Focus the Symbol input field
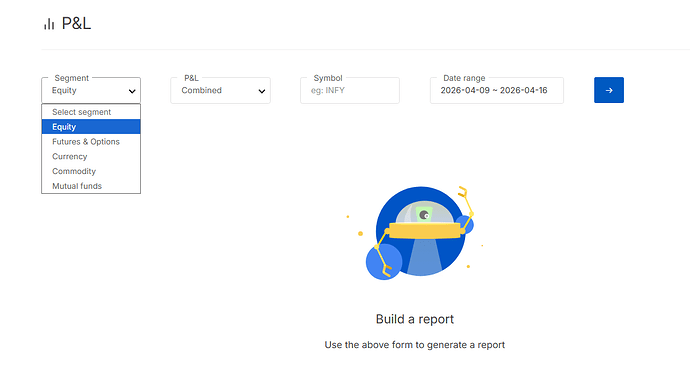Image resolution: width=690 pixels, height=374 pixels. (350, 90)
